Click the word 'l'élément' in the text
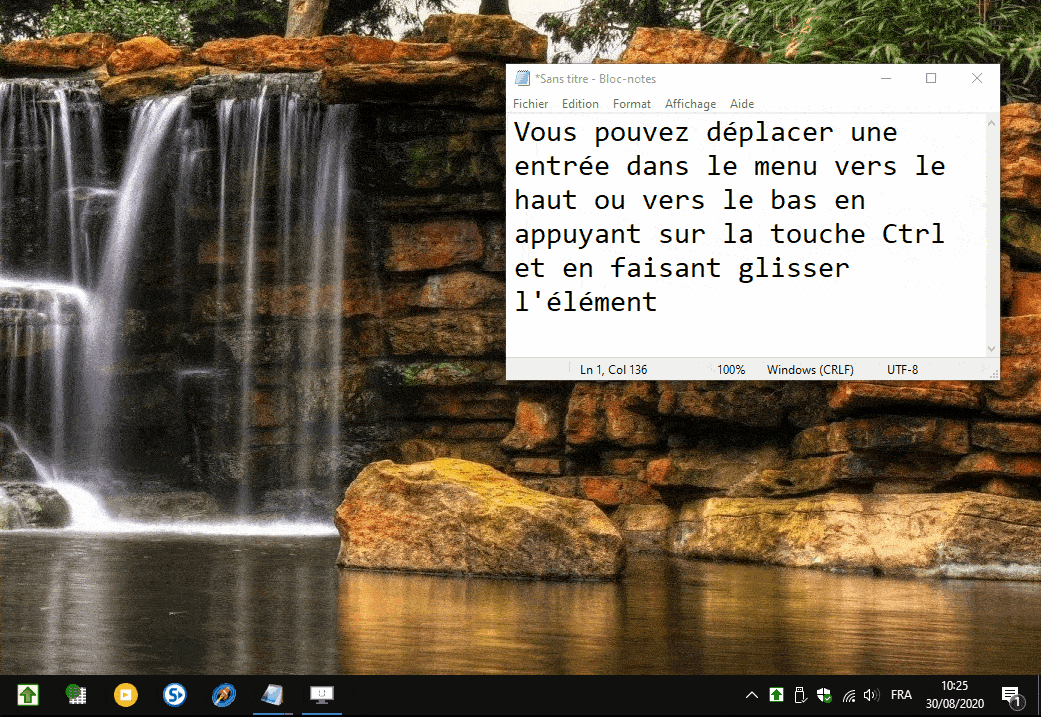The height and width of the screenshot is (717, 1041). 586,302
